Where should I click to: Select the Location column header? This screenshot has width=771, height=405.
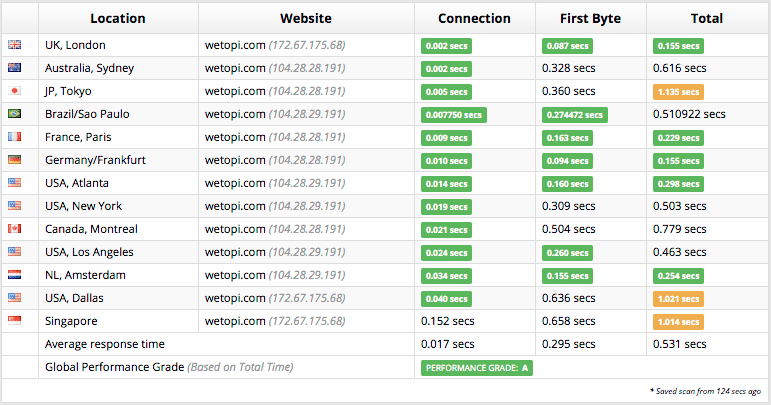pos(118,18)
